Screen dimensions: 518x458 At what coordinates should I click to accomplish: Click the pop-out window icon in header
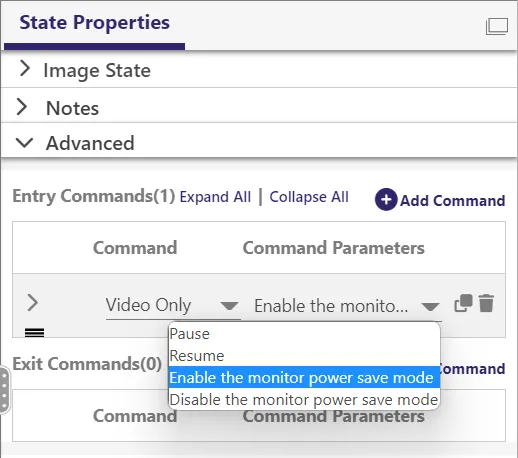click(497, 26)
